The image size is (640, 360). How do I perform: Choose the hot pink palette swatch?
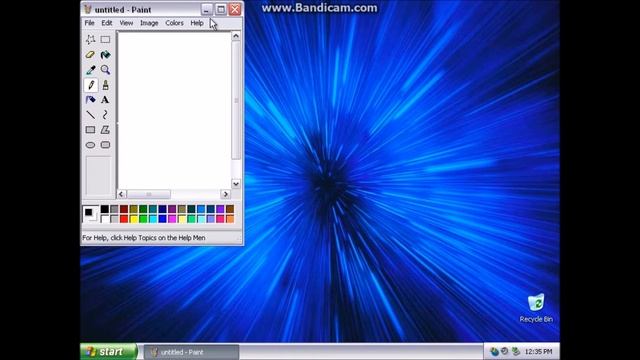tap(220, 219)
